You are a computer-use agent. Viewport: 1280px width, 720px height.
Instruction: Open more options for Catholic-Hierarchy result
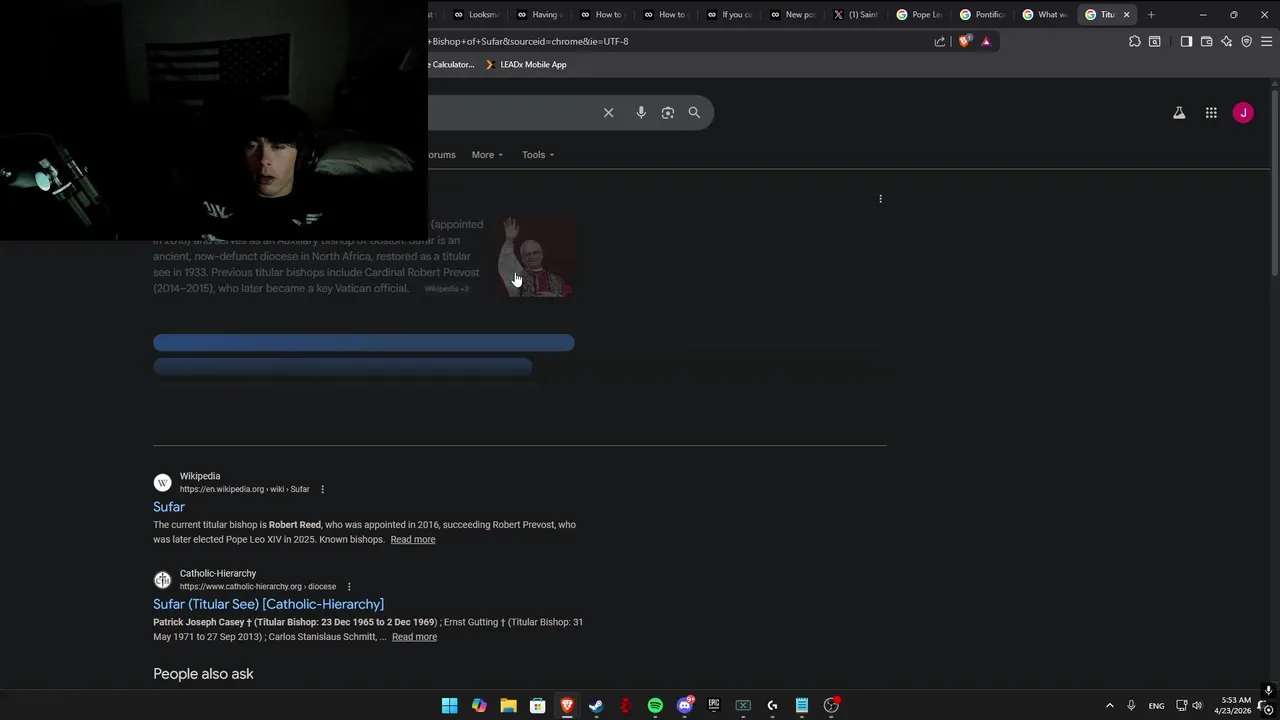point(349,587)
